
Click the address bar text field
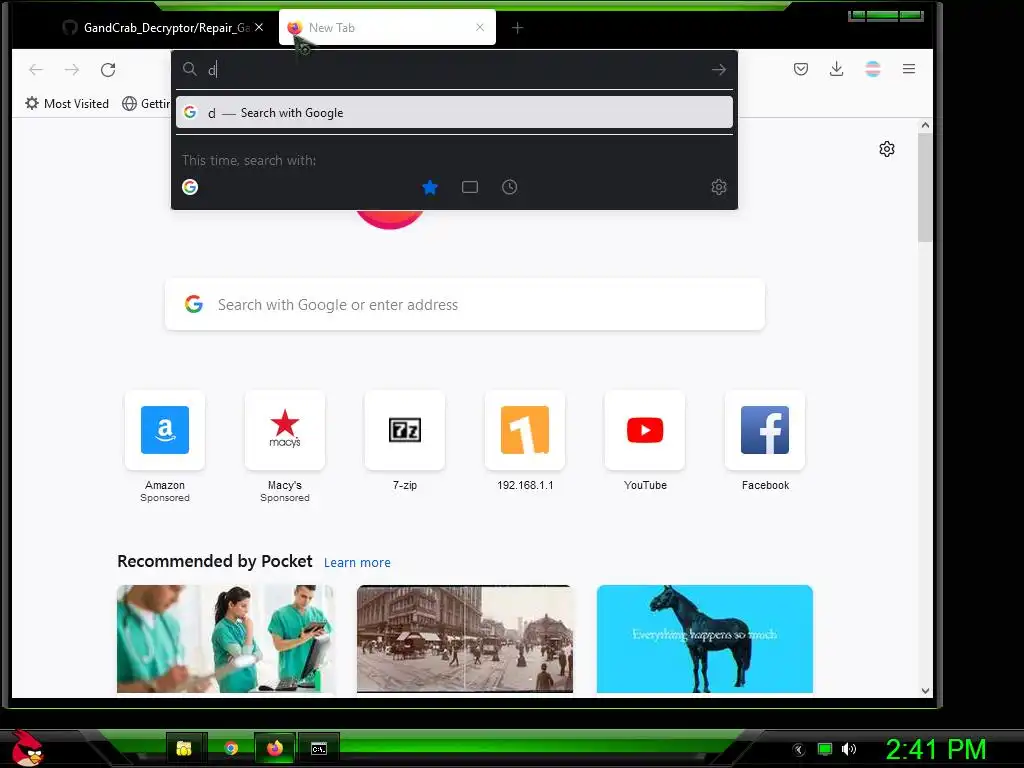455,69
